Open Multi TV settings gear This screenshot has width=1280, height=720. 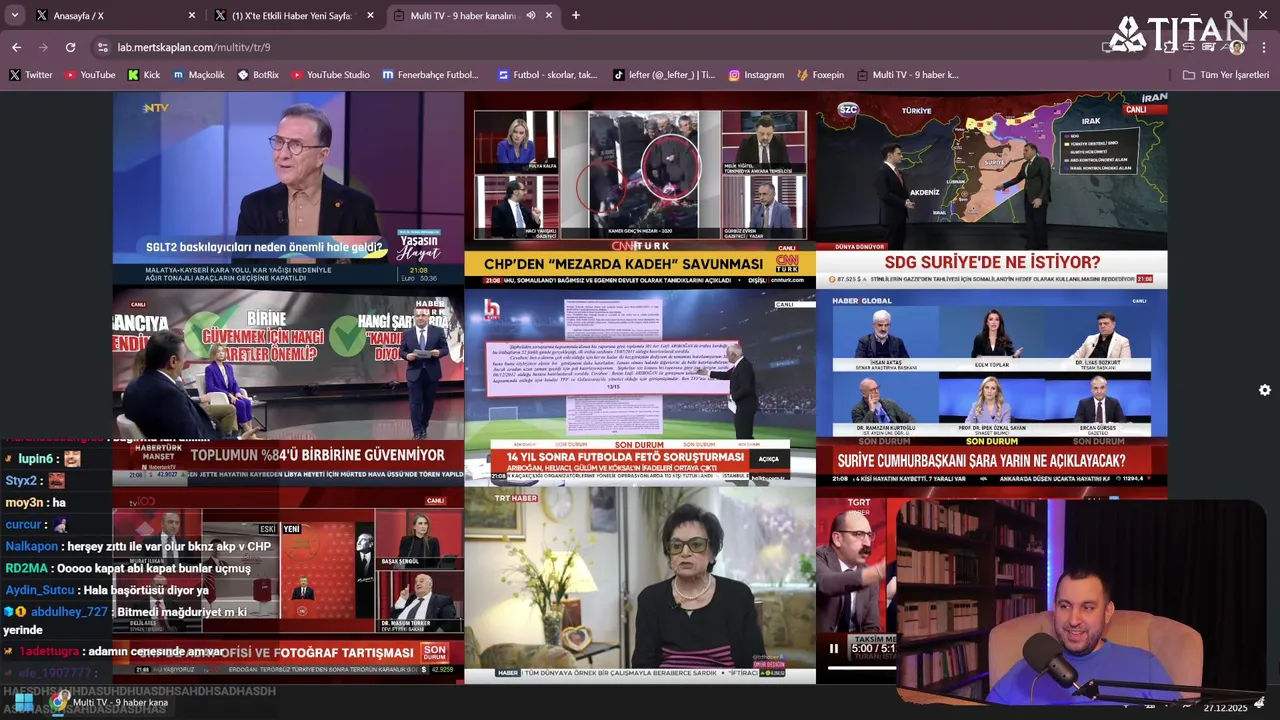pyautogui.click(x=1265, y=390)
